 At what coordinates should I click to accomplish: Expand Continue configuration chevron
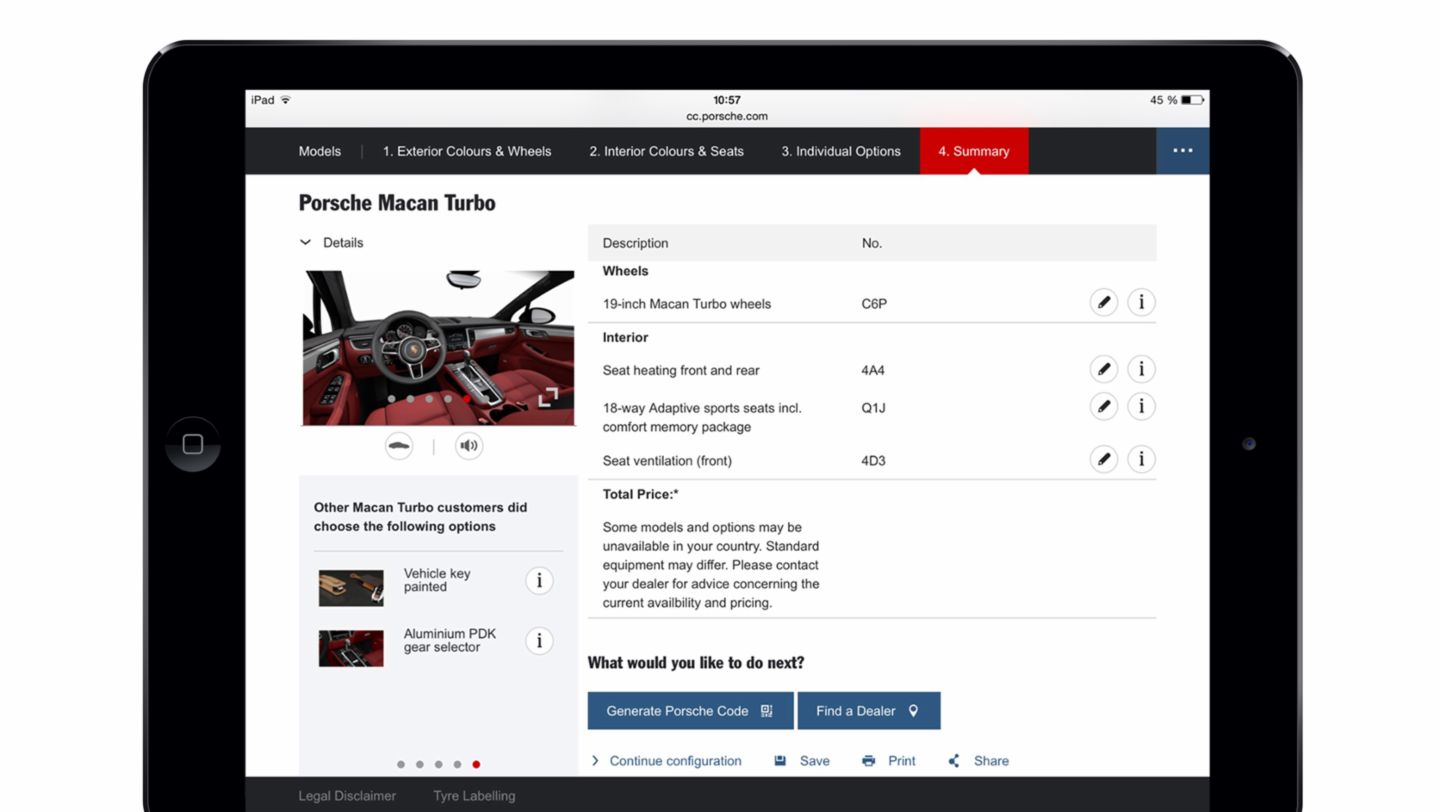coord(594,760)
